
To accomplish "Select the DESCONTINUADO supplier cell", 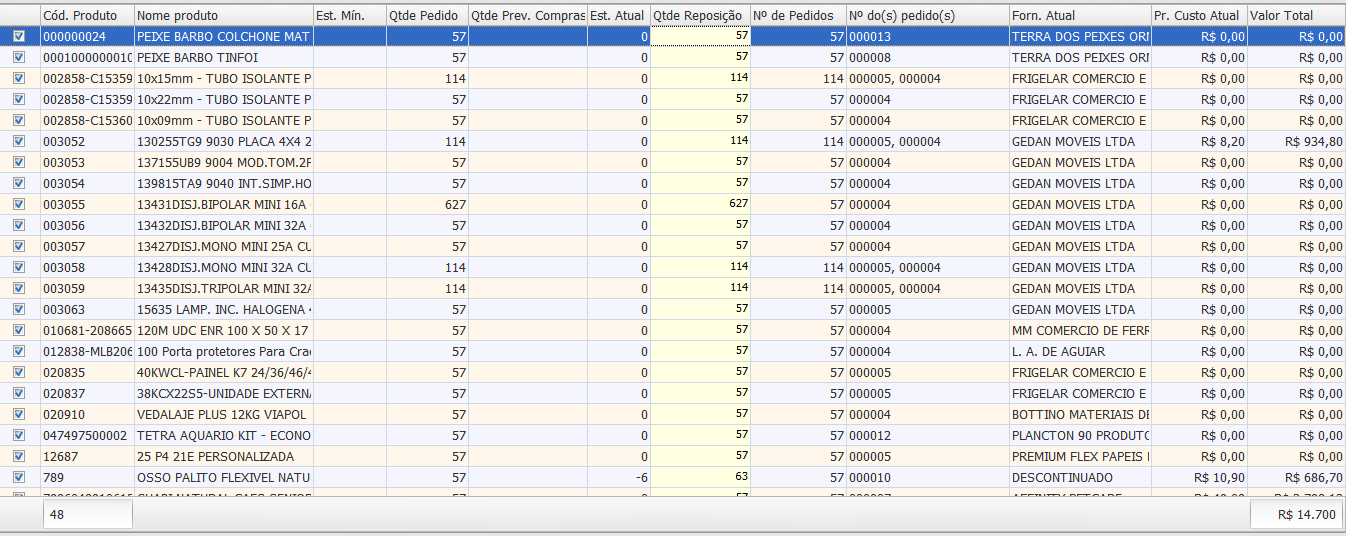I will click(x=1079, y=477).
